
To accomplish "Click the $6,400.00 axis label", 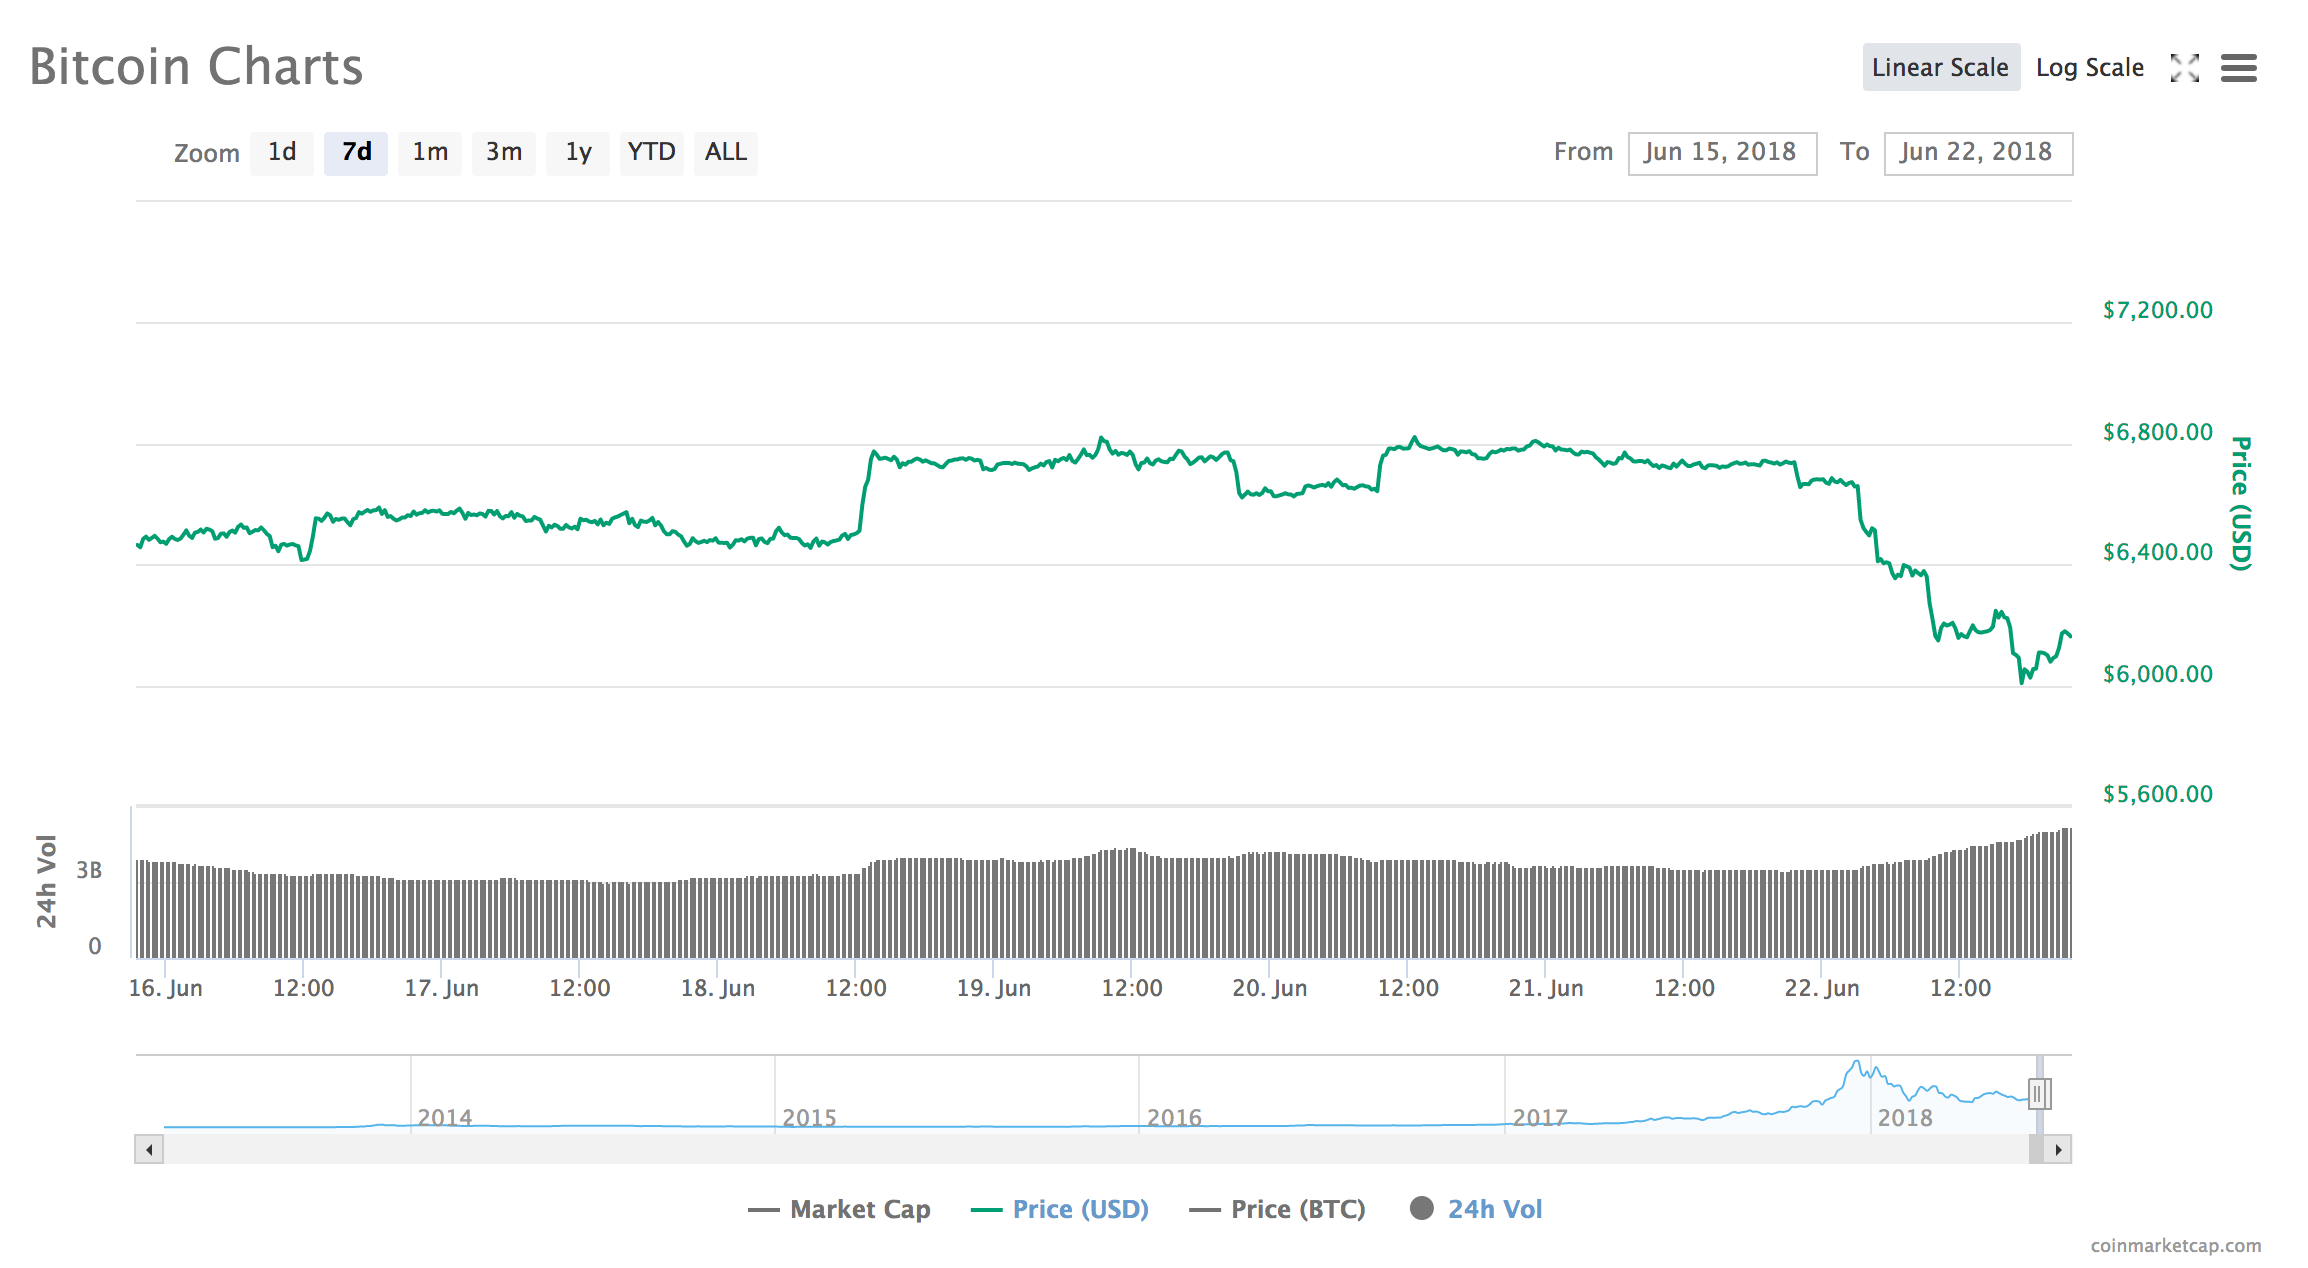I will coord(2158,552).
